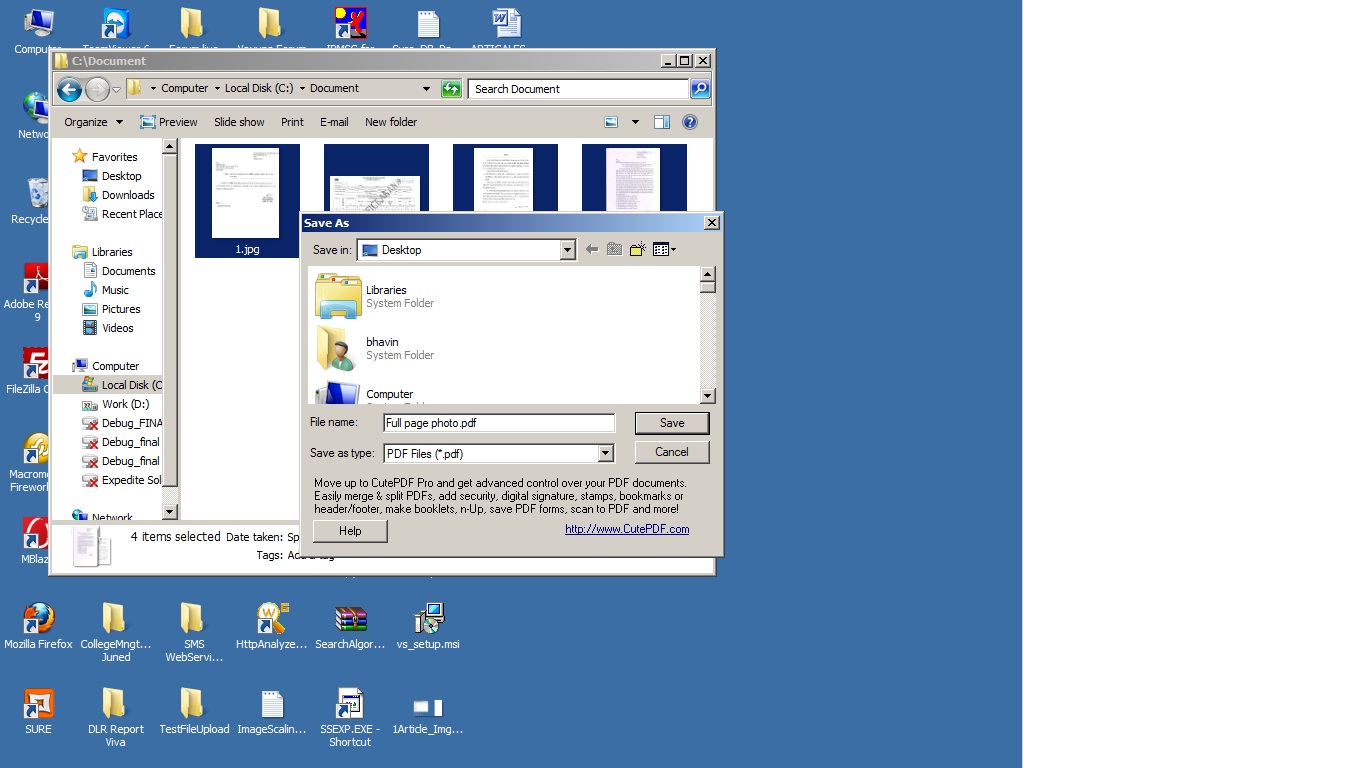Click the search magnifier icon
This screenshot has width=1356, height=768.
pos(700,89)
